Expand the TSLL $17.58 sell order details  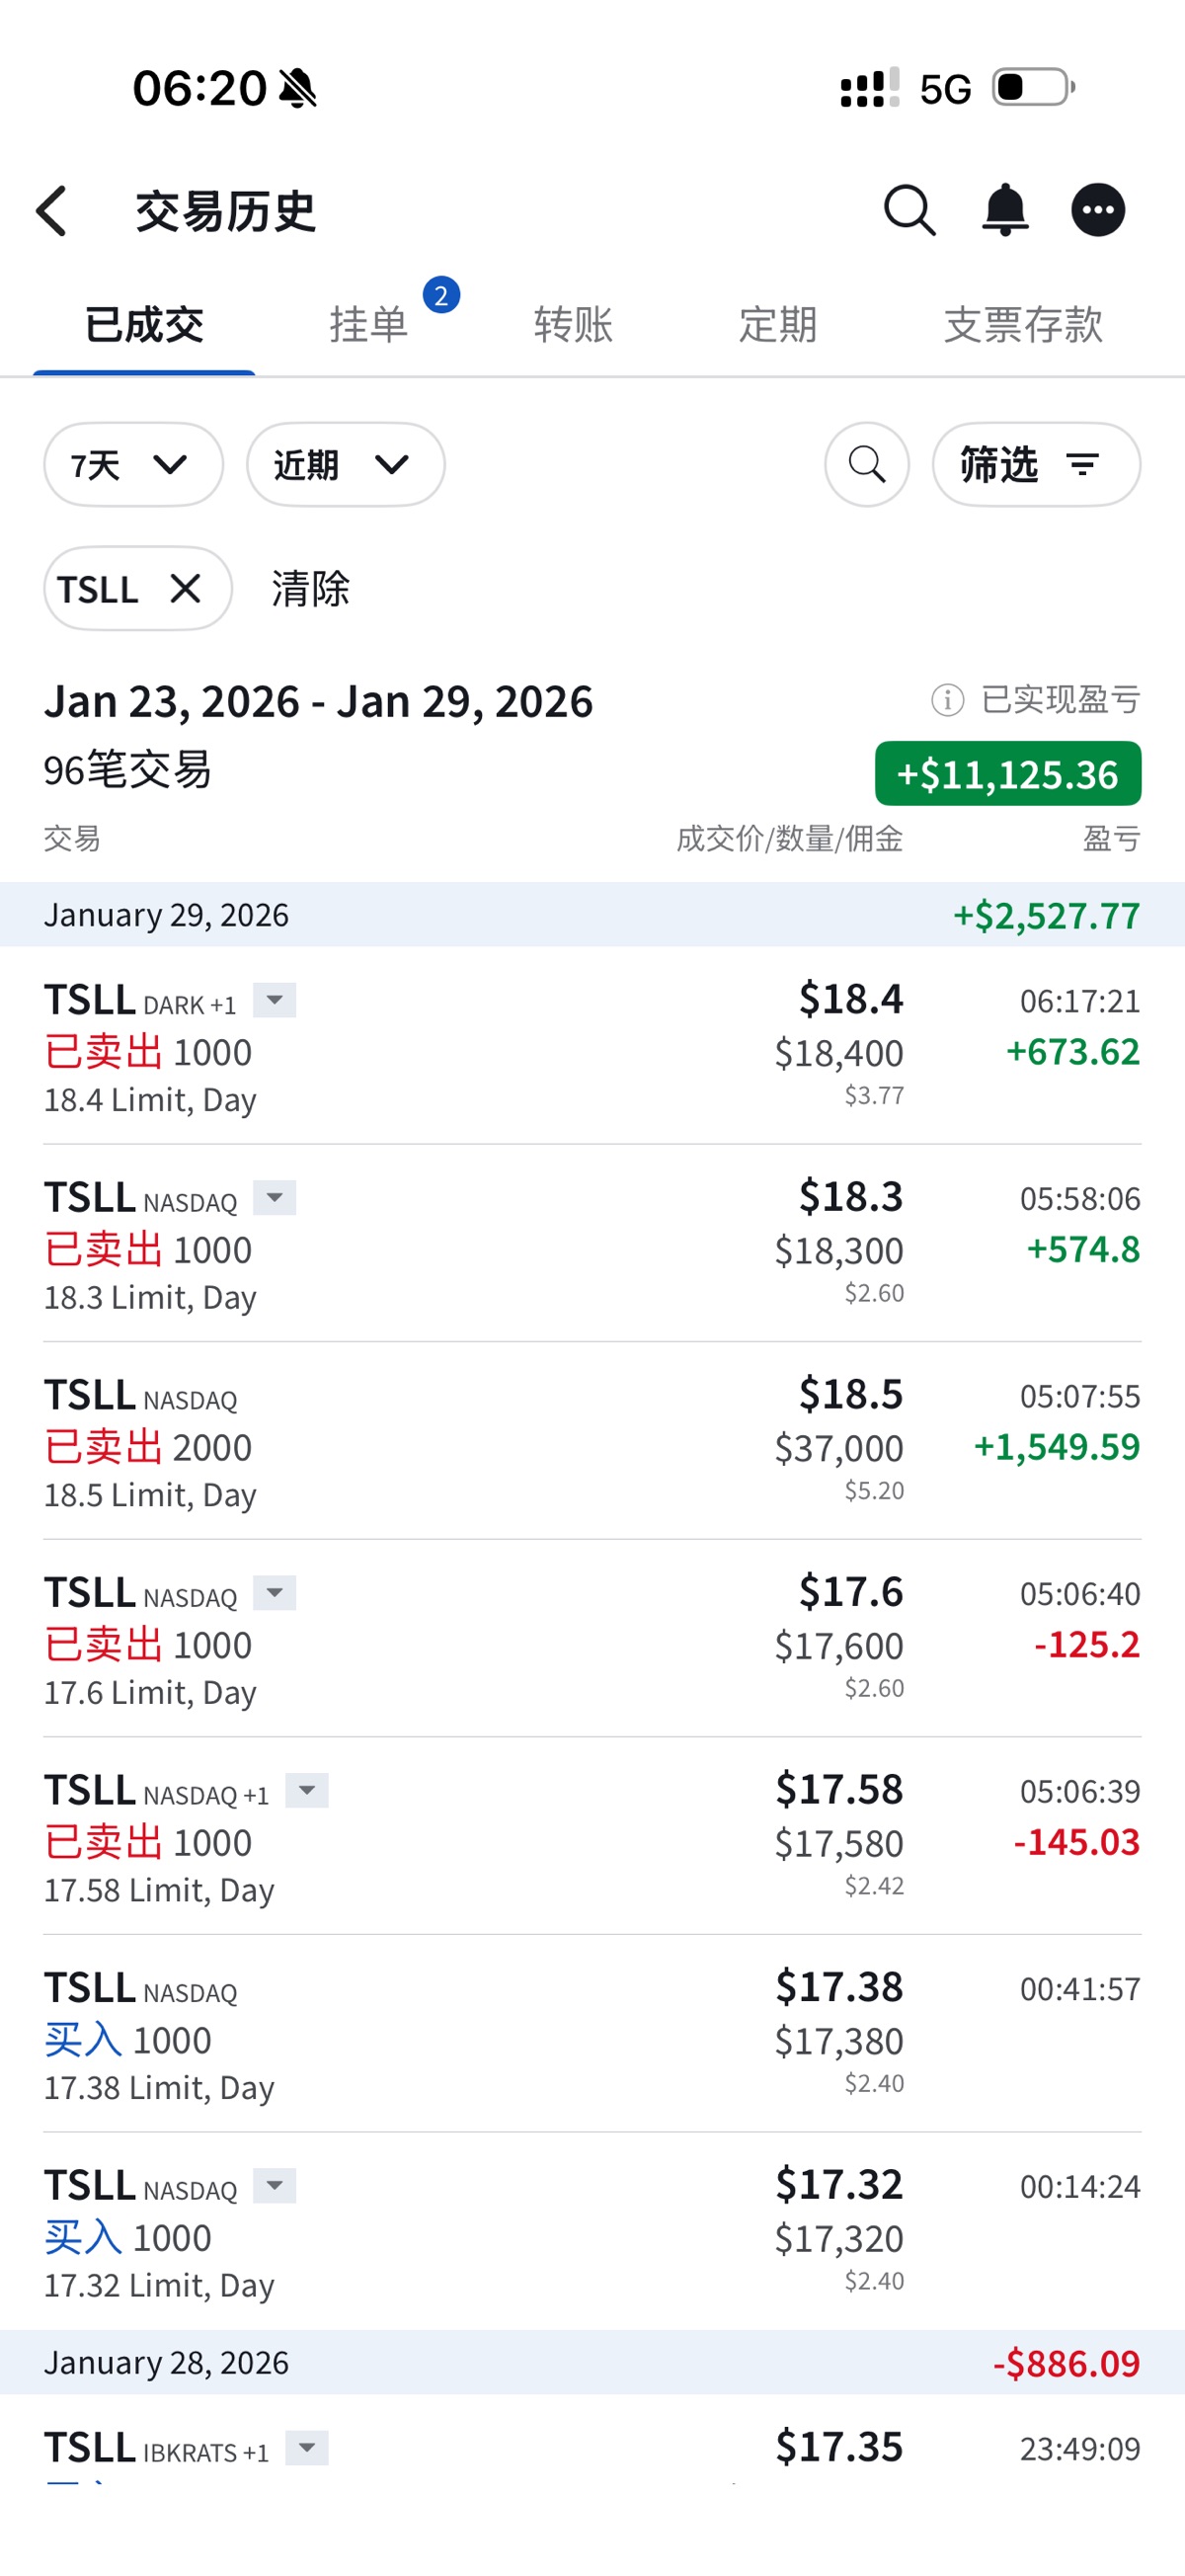click(x=307, y=1790)
